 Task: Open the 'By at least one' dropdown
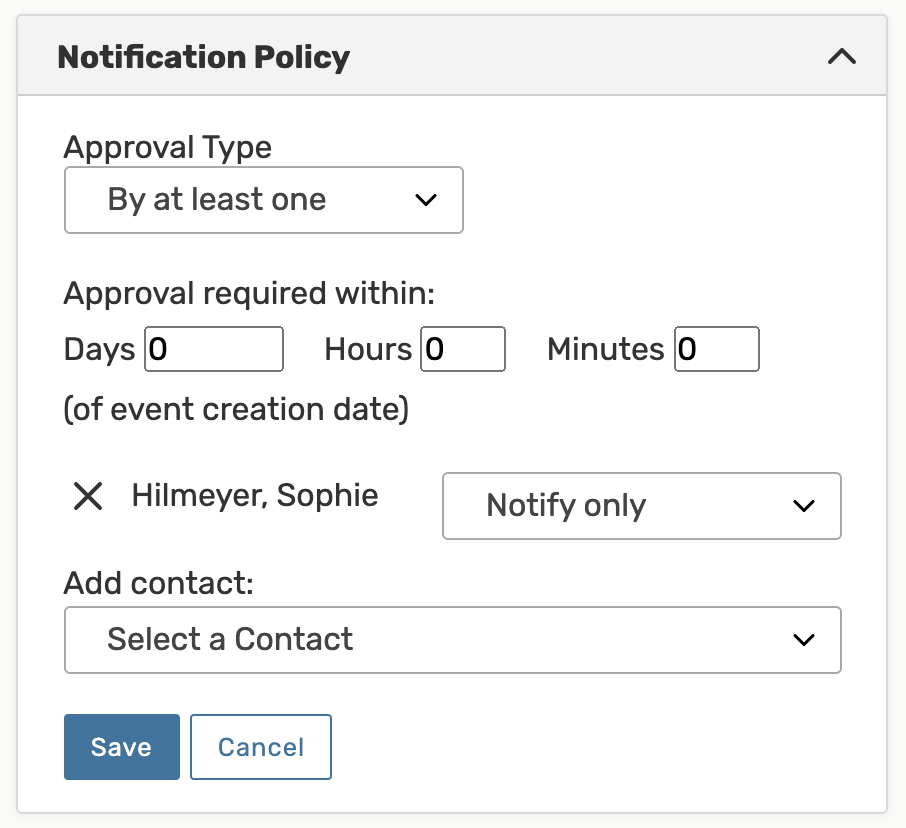coord(263,200)
